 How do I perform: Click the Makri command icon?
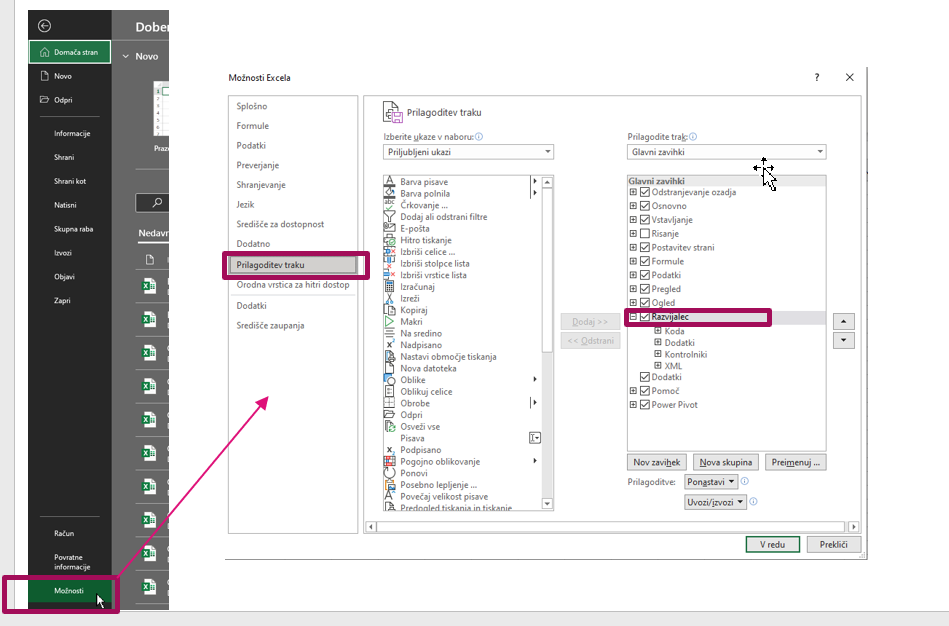pyautogui.click(x=389, y=321)
